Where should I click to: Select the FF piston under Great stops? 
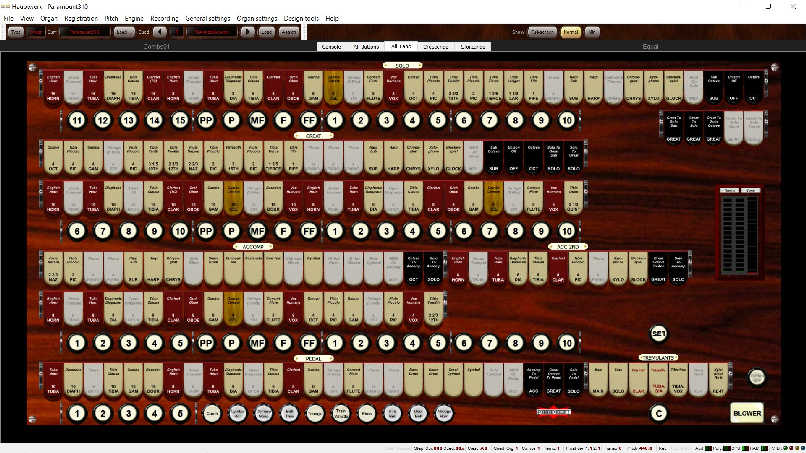[x=309, y=231]
